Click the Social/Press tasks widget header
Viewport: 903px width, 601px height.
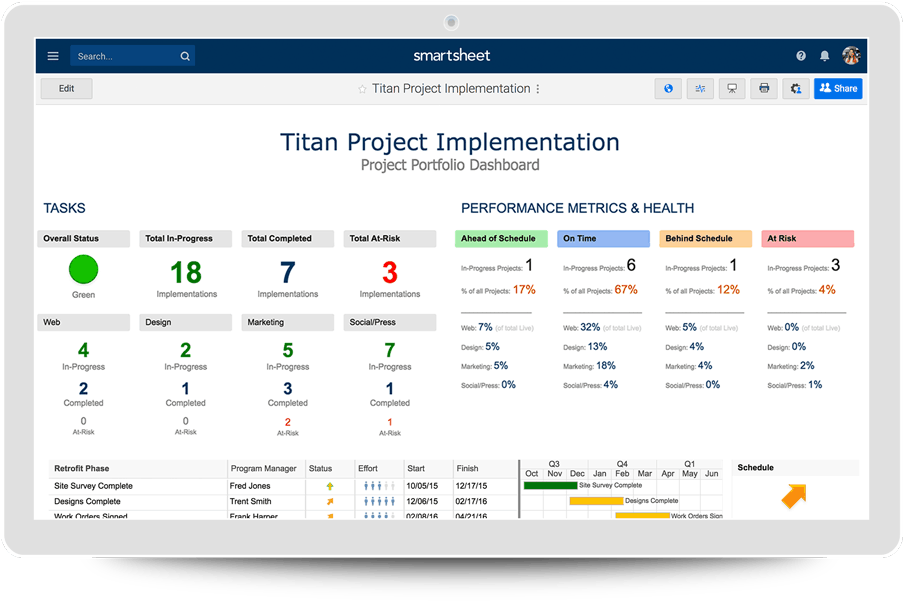pos(390,322)
